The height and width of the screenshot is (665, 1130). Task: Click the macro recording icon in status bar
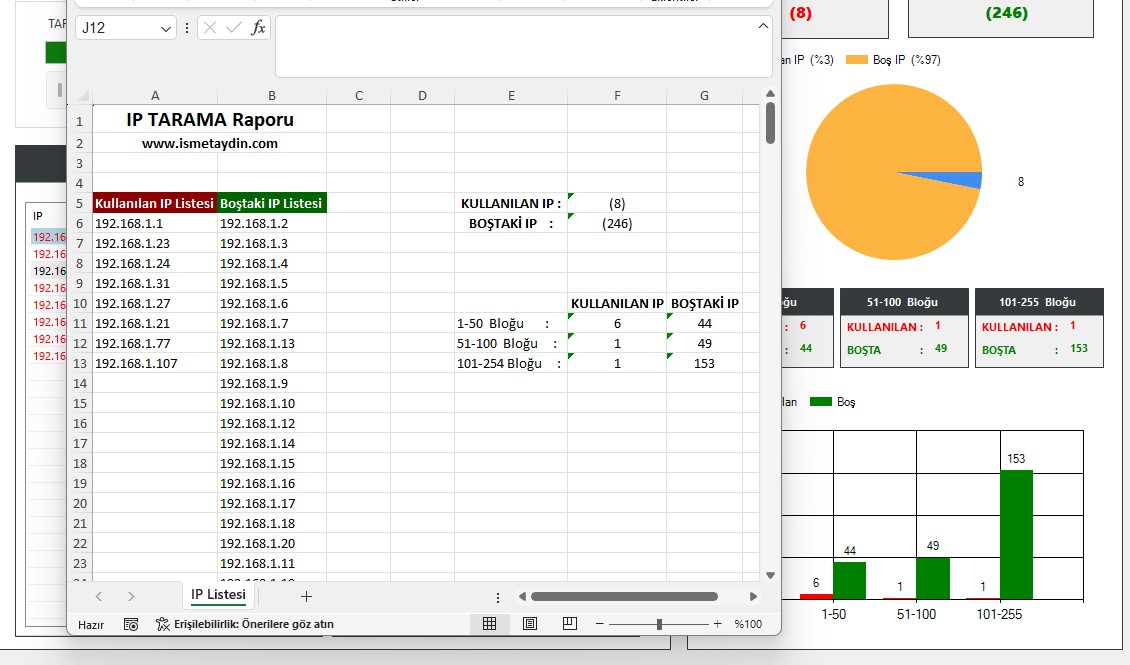pos(131,624)
